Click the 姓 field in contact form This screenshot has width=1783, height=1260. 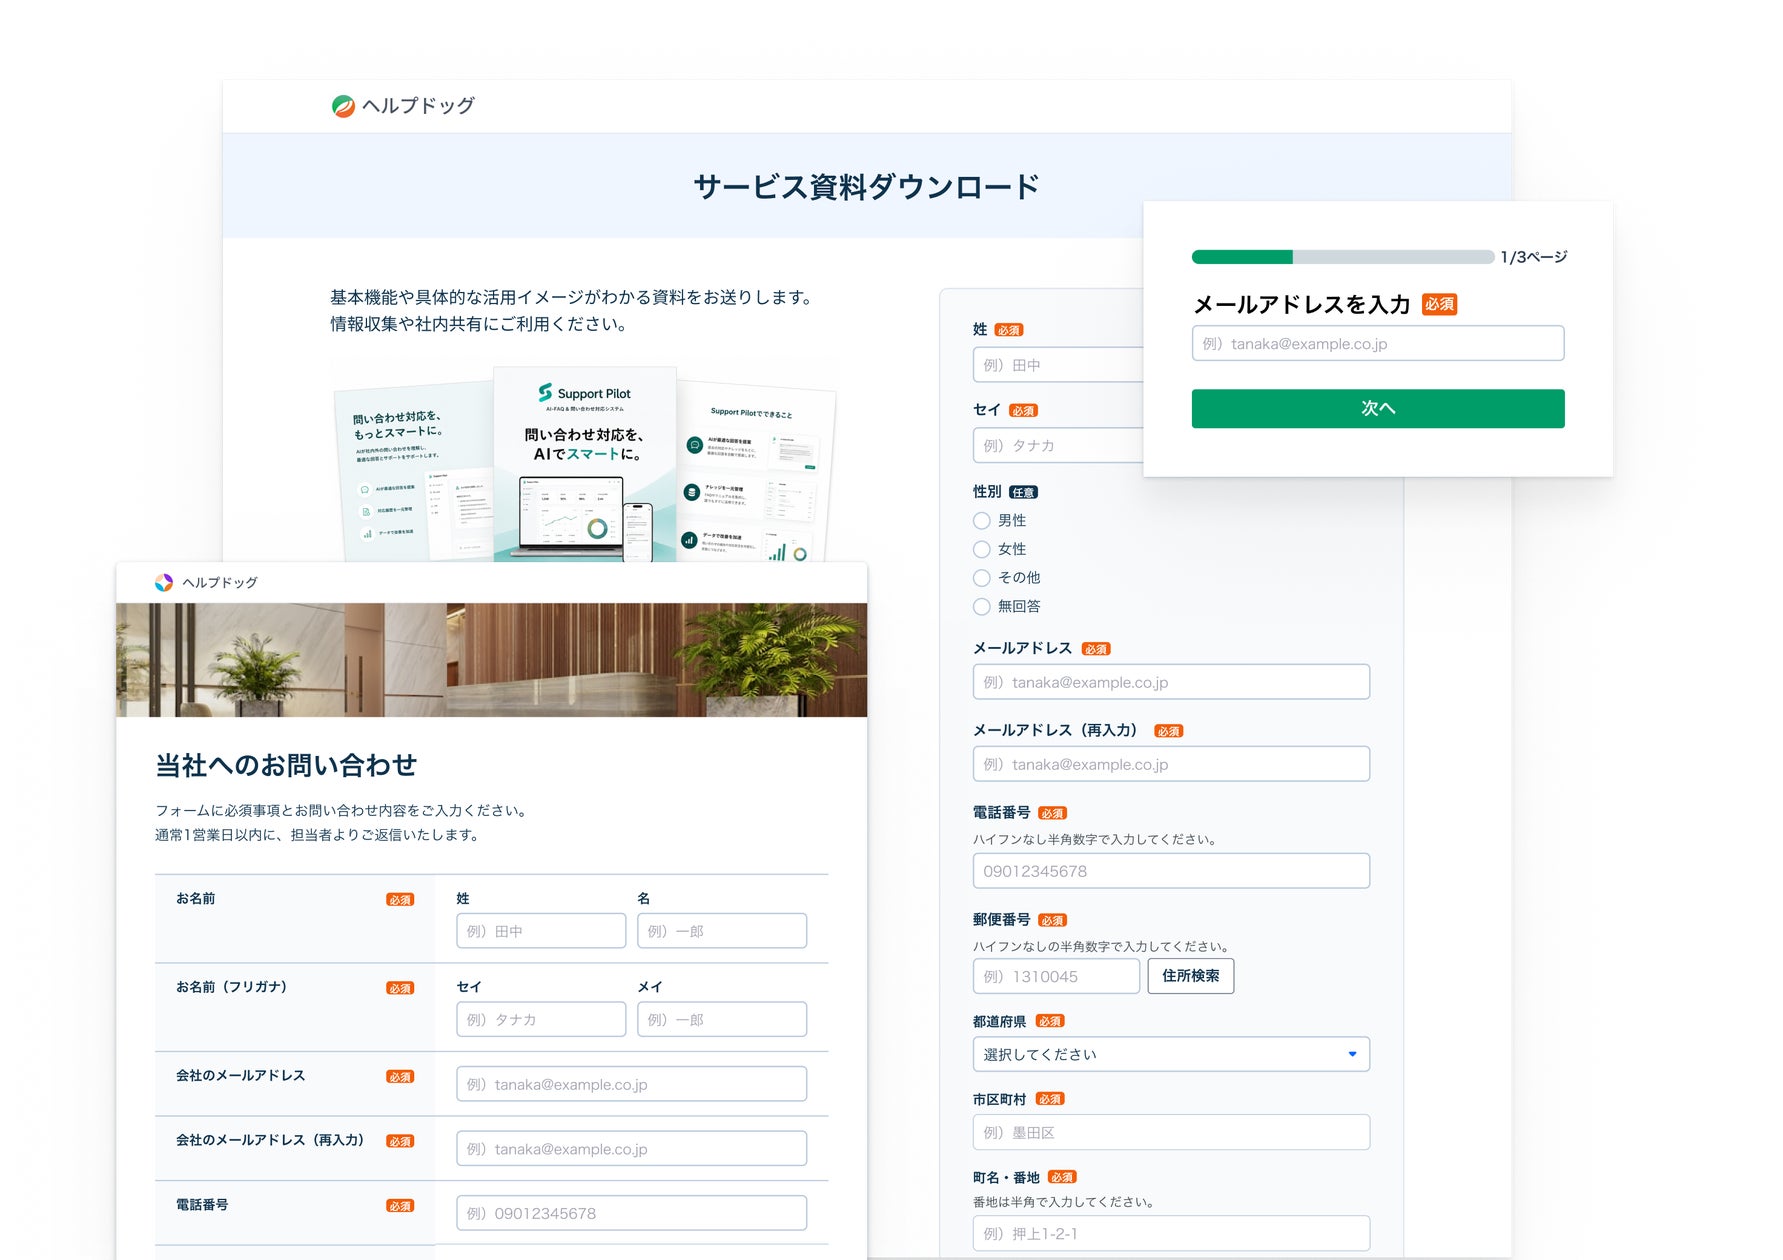(x=541, y=931)
